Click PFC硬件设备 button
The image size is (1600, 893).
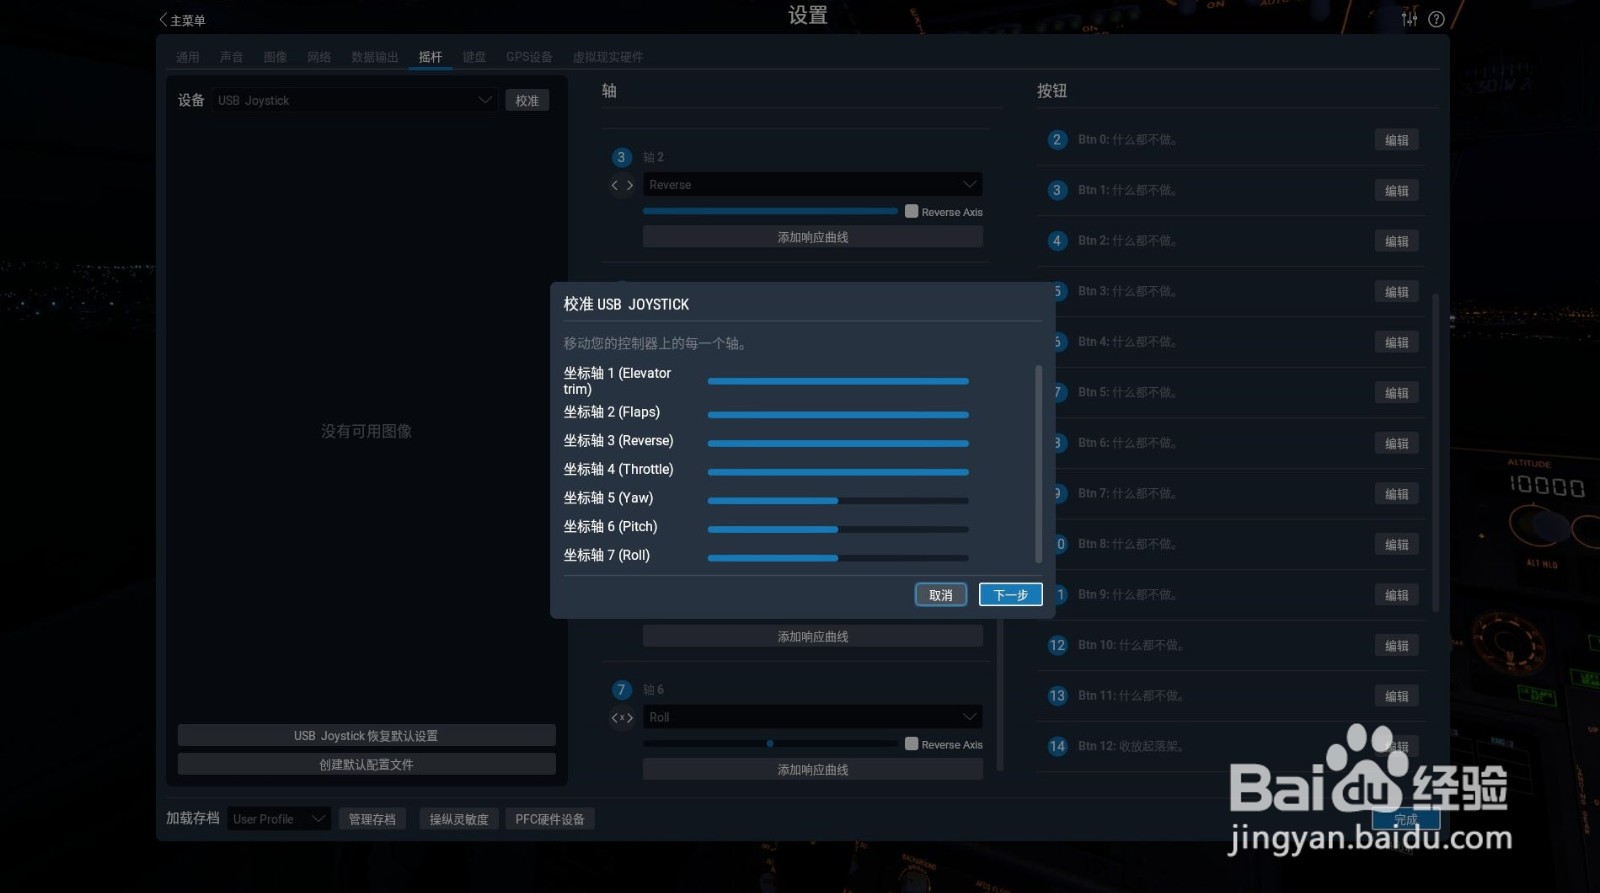pyautogui.click(x=549, y=819)
